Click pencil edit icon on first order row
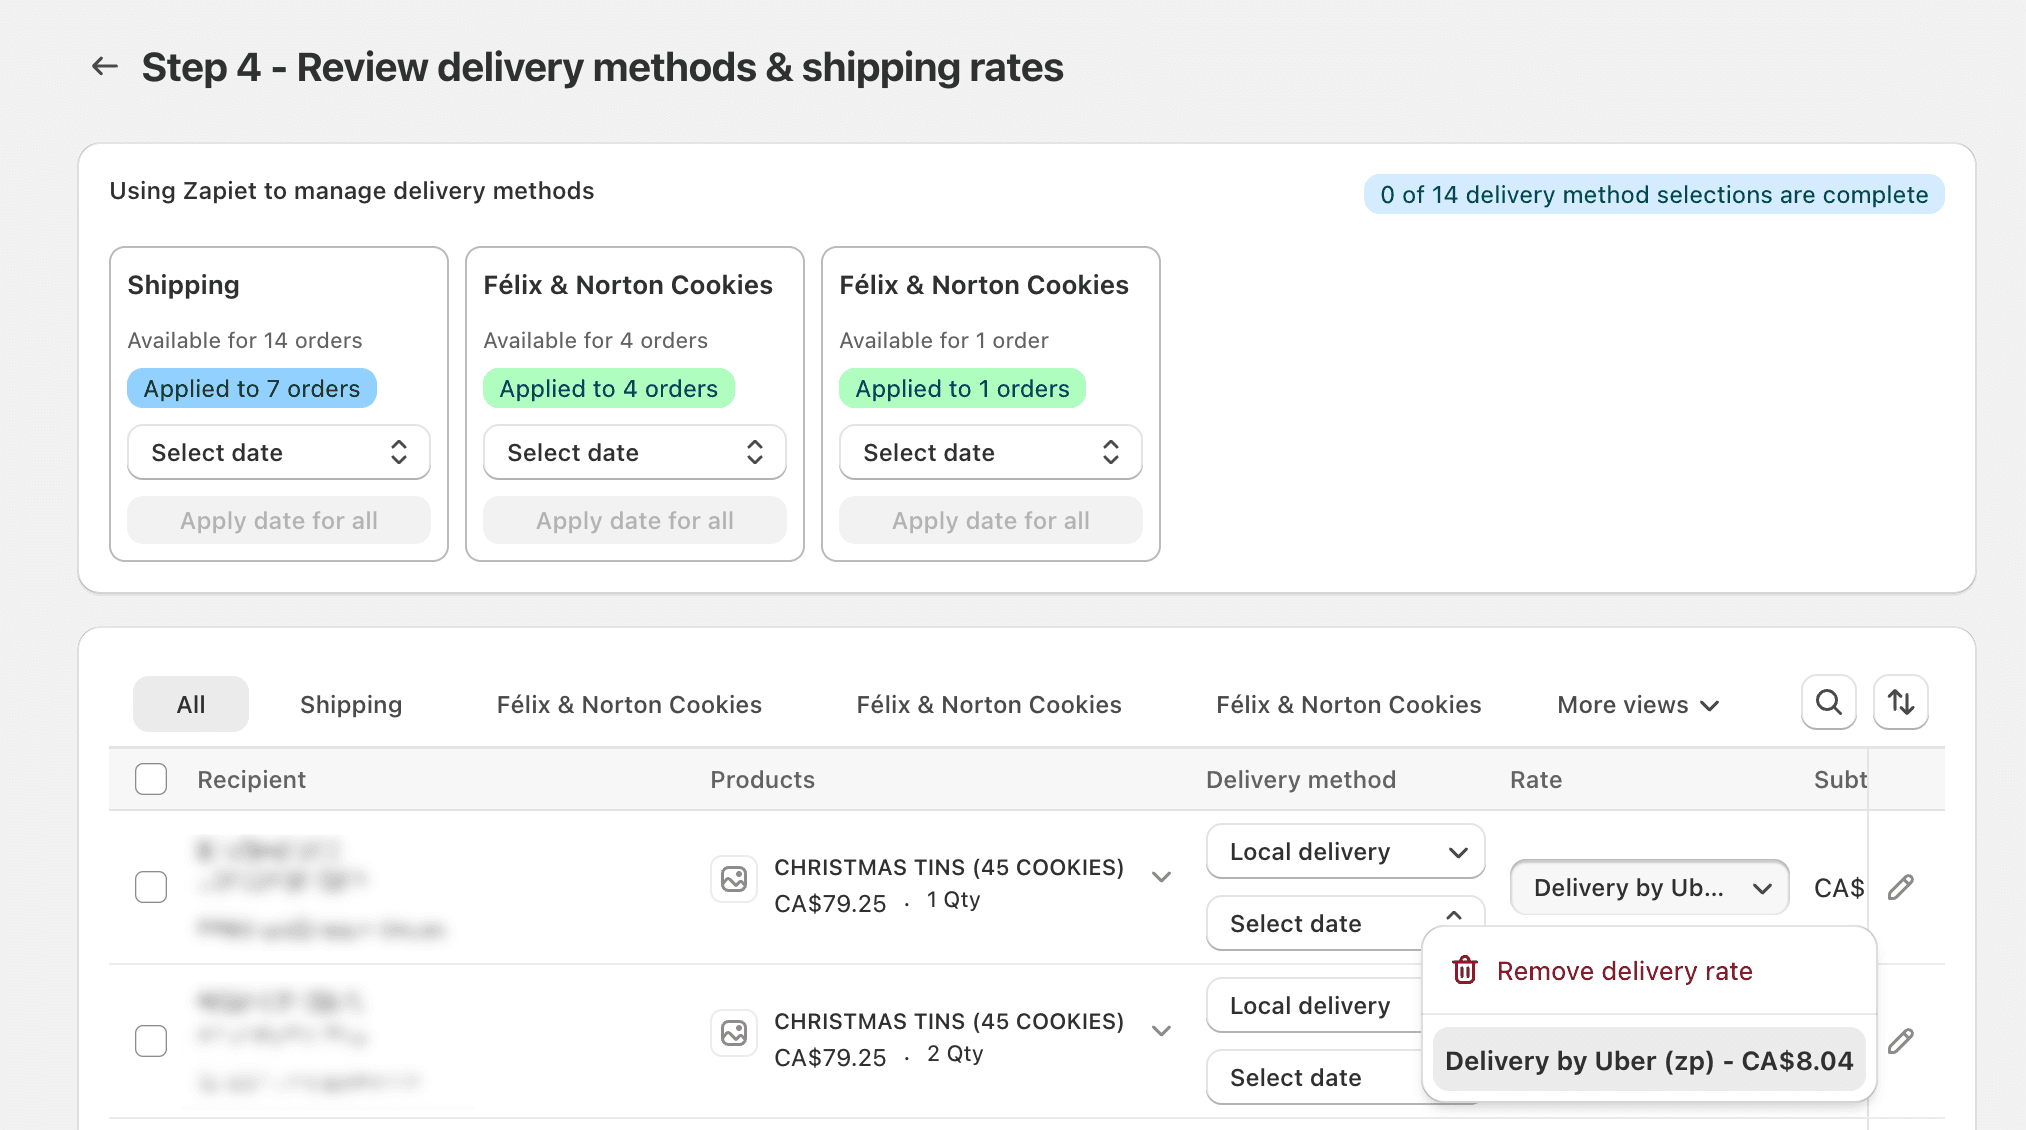 (x=1900, y=887)
